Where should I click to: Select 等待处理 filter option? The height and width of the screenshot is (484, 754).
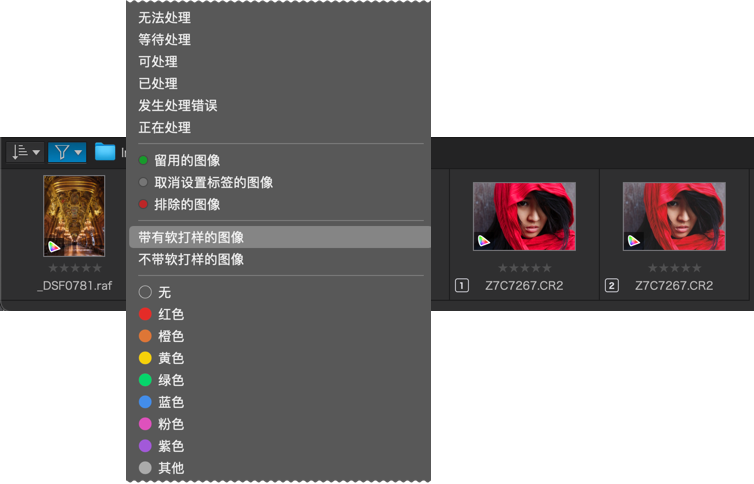pyautogui.click(x=280, y=40)
